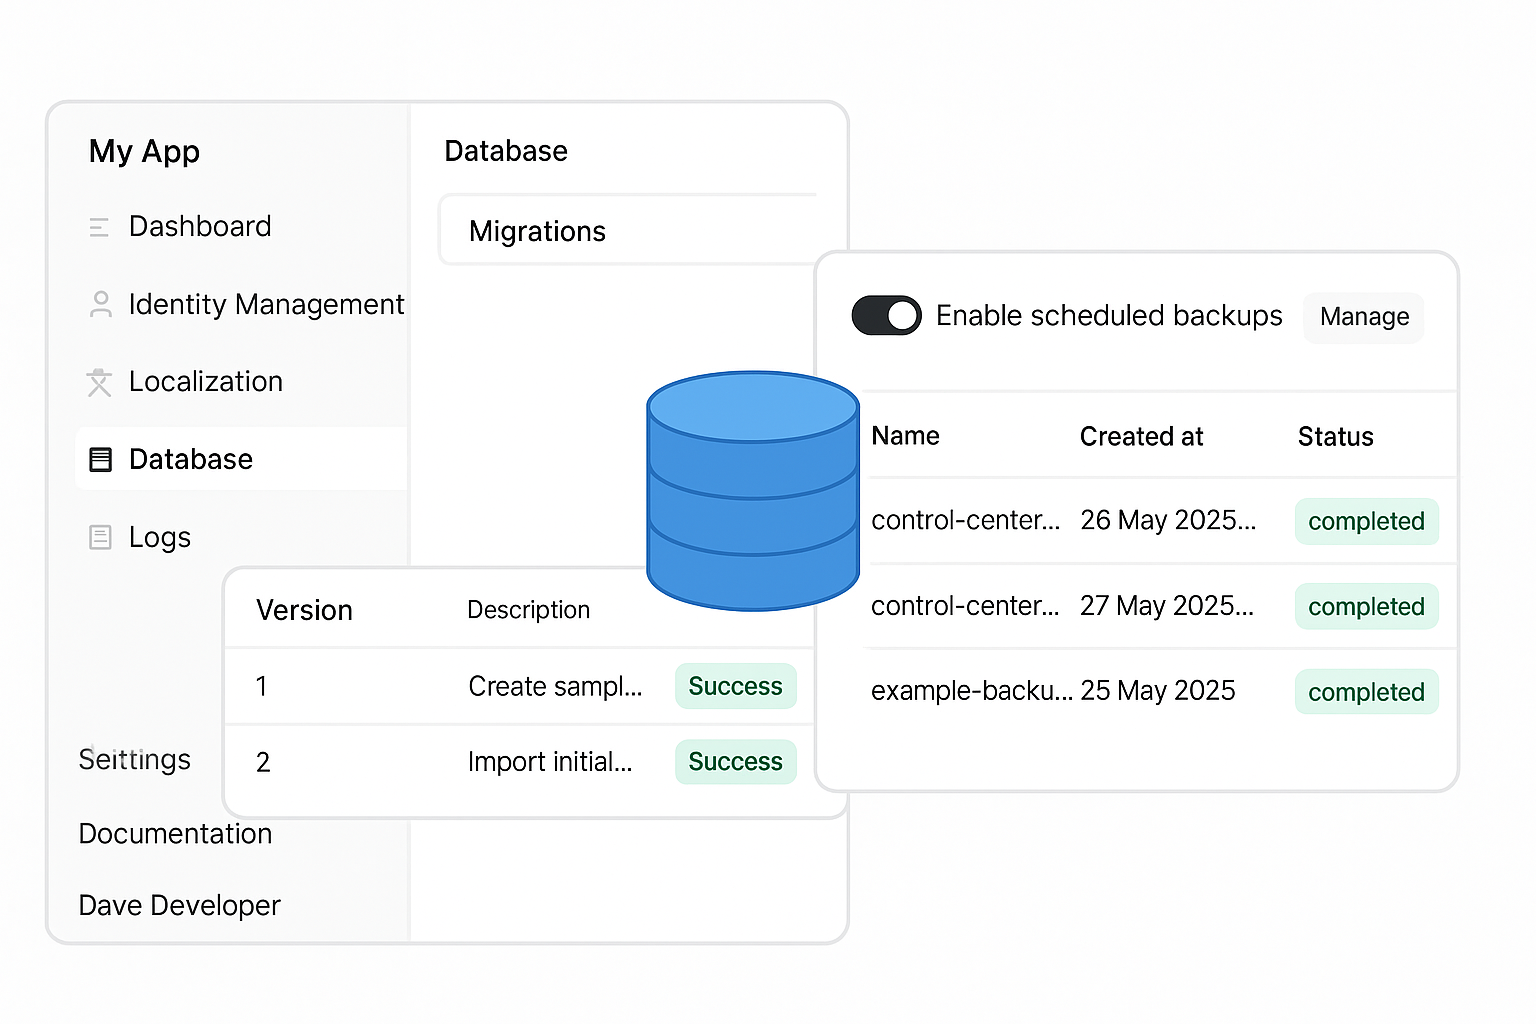The width and height of the screenshot is (1536, 1024).
Task: Open Logs in the sidebar
Action: 160,537
